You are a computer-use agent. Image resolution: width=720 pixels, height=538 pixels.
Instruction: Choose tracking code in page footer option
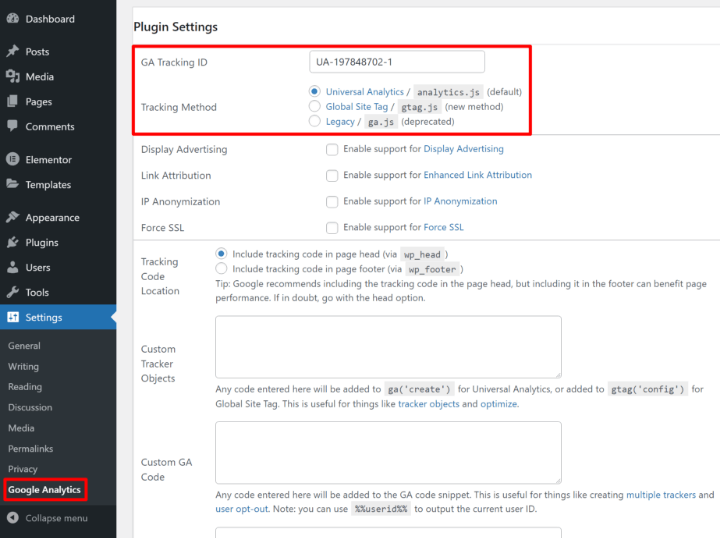tap(221, 269)
